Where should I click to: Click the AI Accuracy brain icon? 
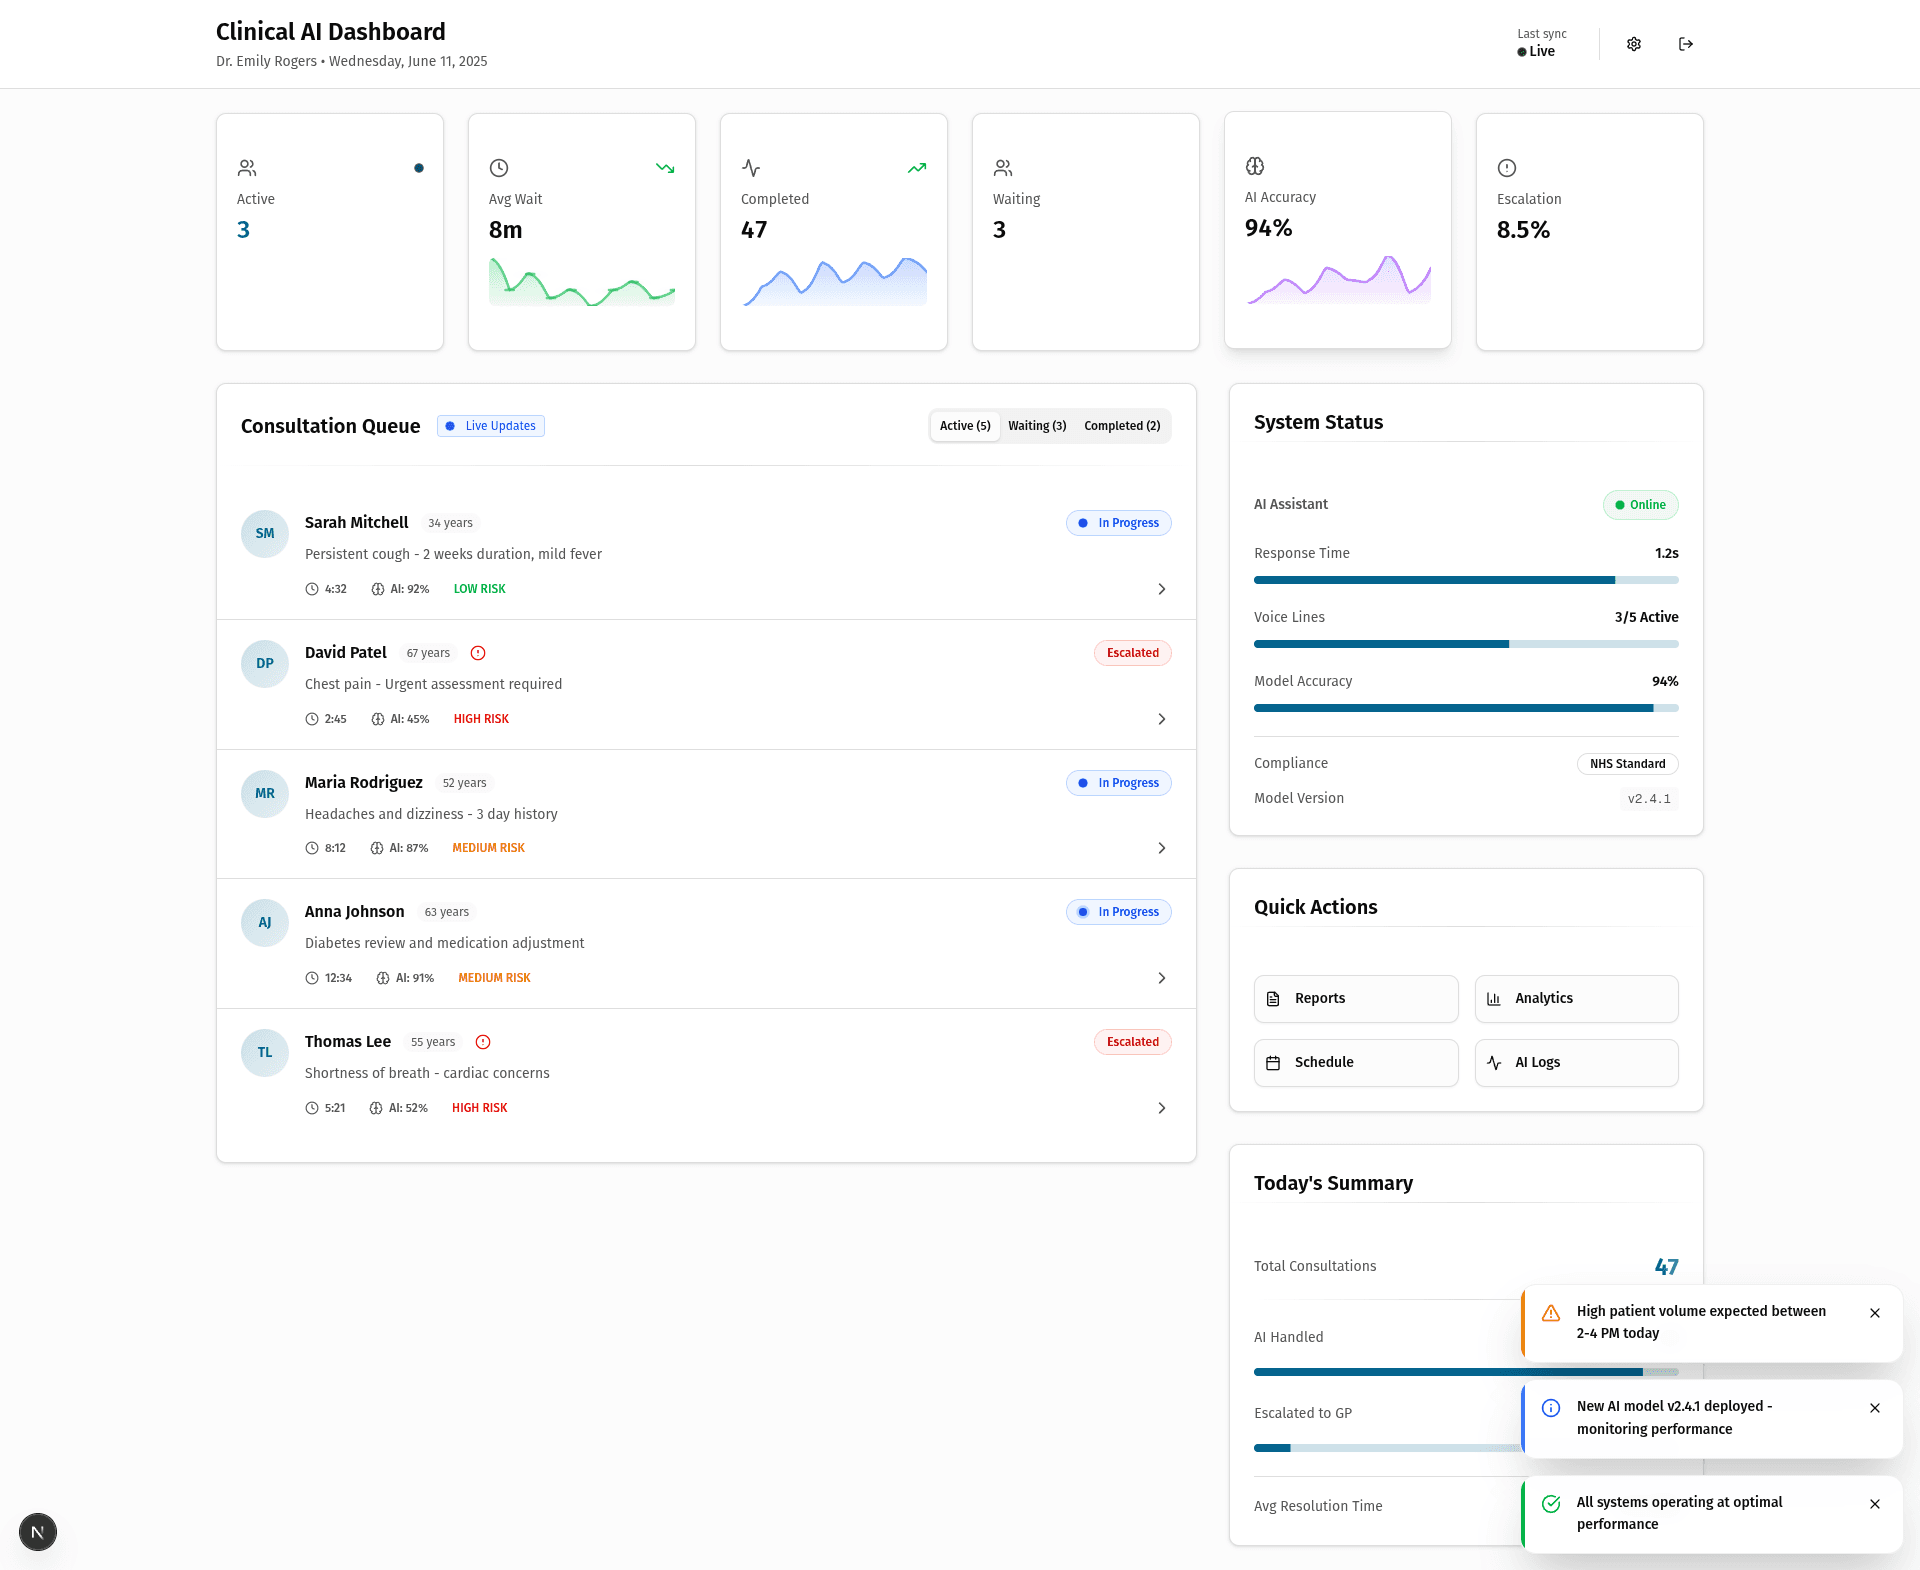[1255, 166]
